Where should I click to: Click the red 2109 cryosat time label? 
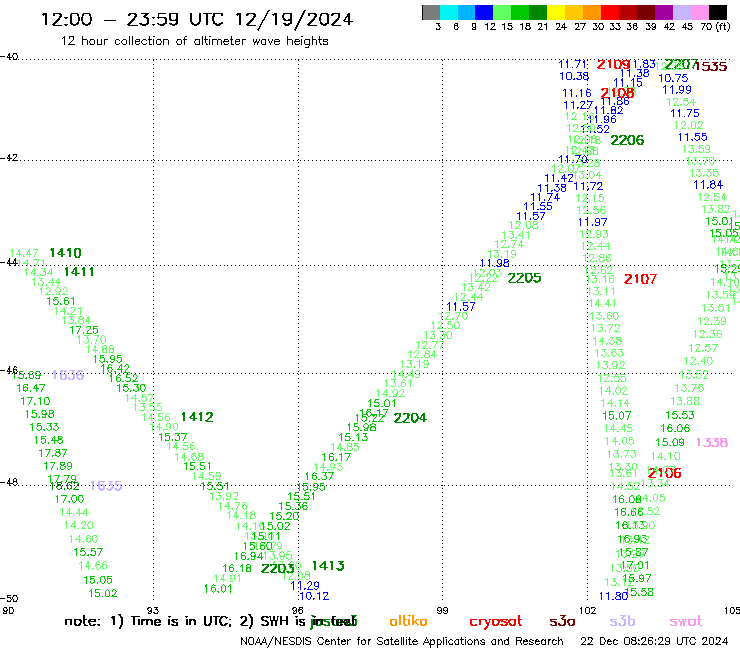pos(614,64)
